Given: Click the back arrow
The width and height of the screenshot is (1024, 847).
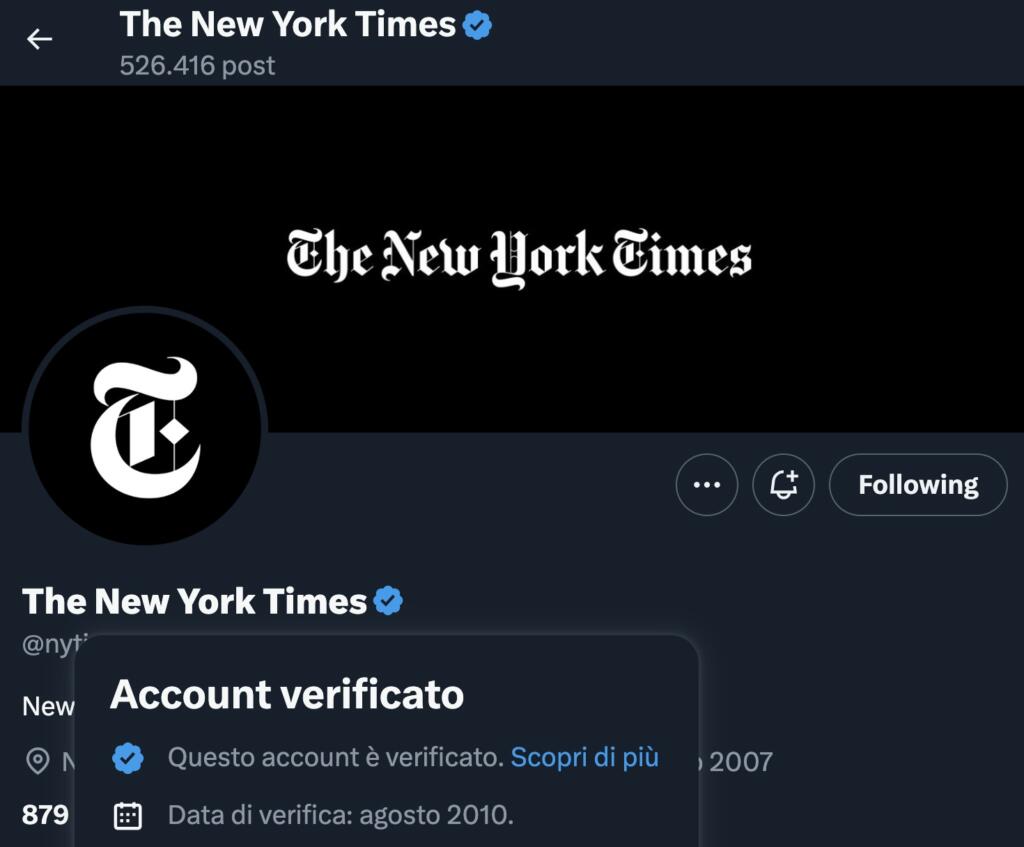Looking at the screenshot, I should (x=39, y=40).
